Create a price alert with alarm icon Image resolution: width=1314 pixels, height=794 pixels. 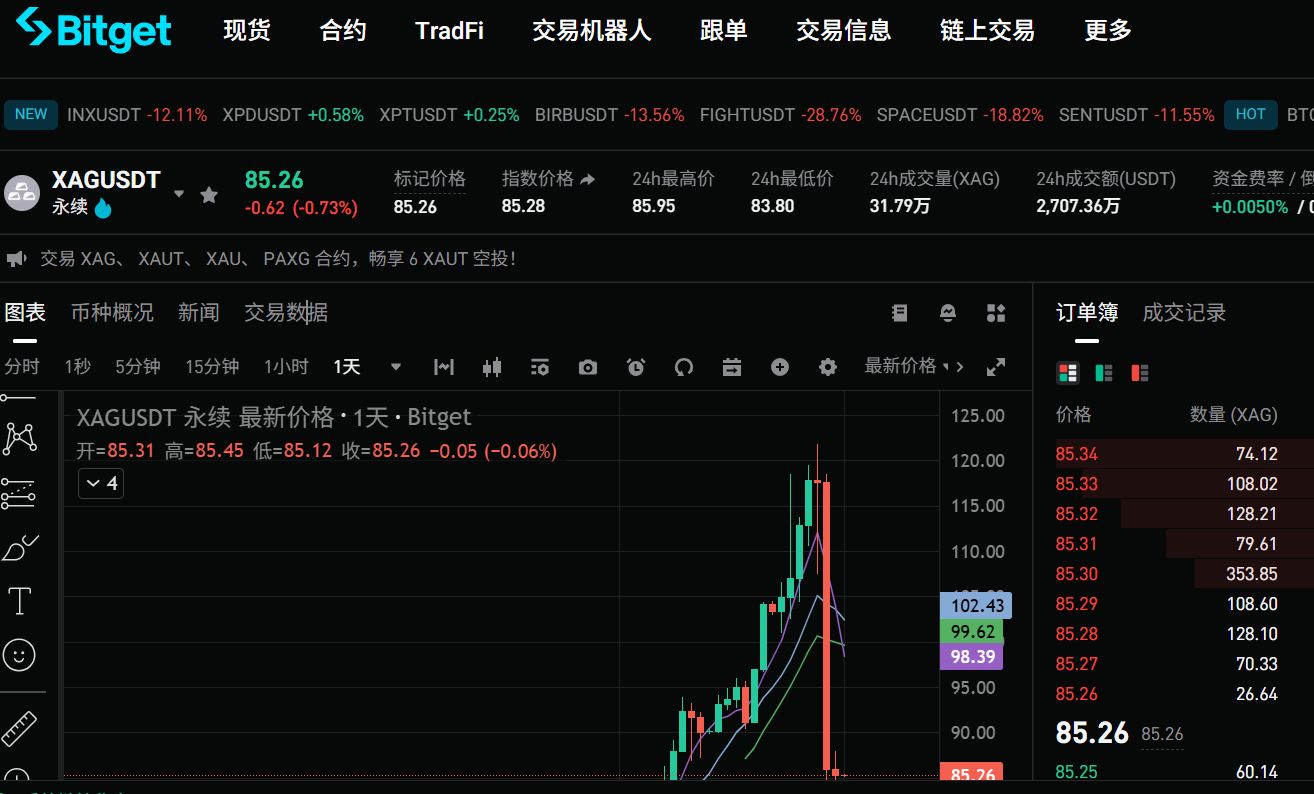(x=636, y=367)
